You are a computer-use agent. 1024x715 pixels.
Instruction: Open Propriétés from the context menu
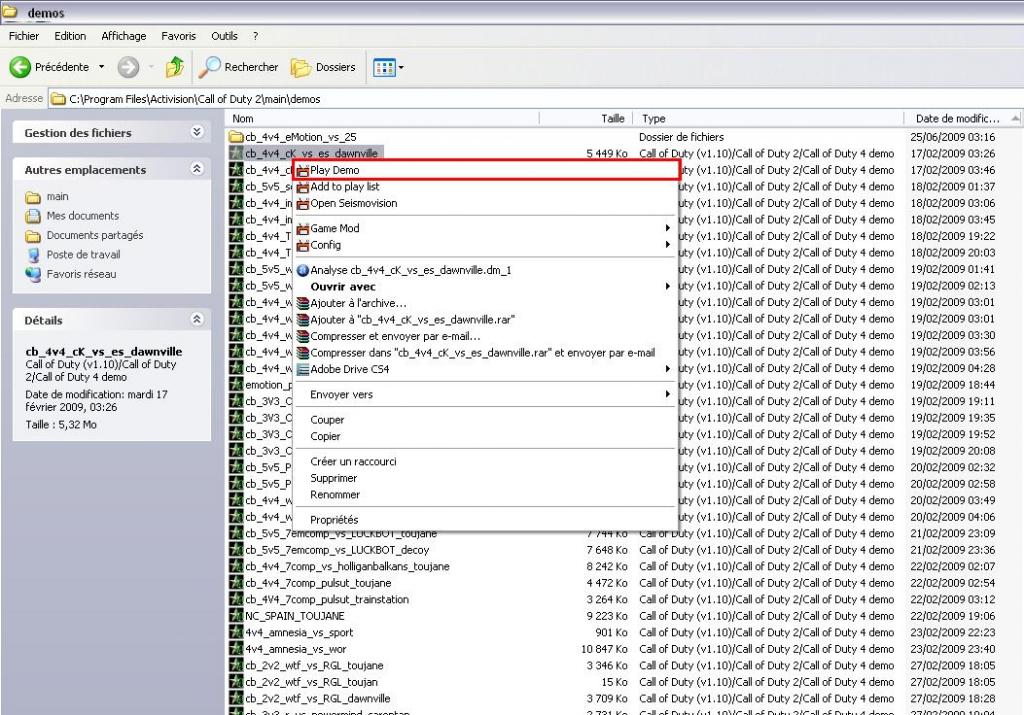(485, 520)
